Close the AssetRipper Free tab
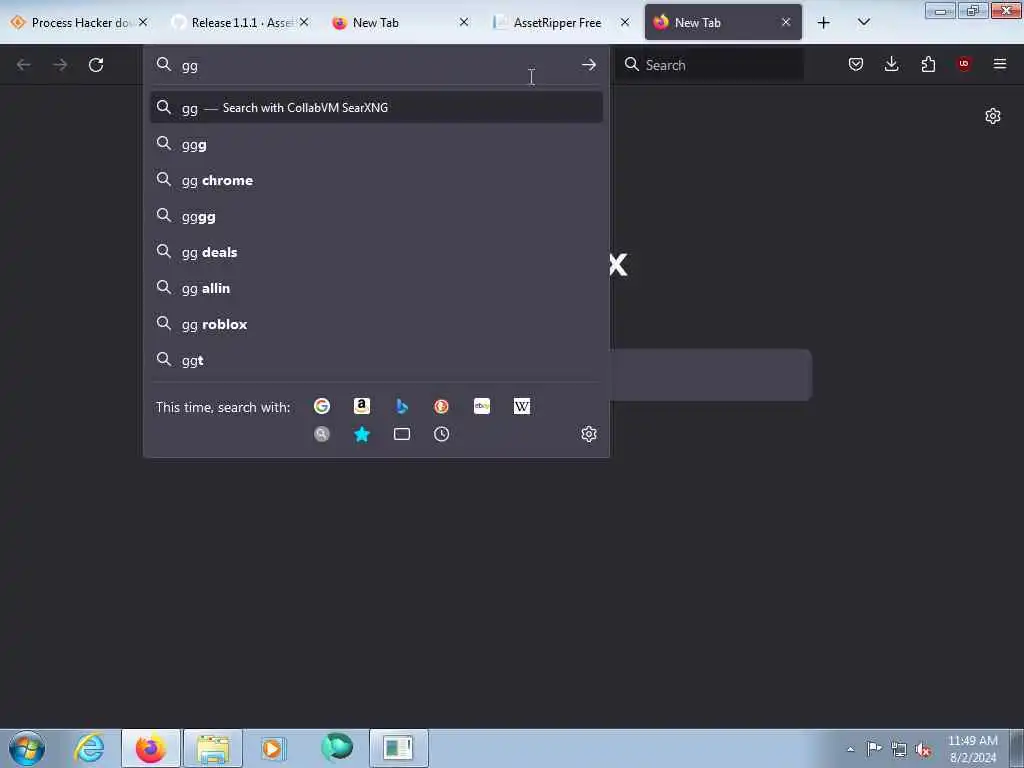Viewport: 1024px width, 768px height. point(625,22)
